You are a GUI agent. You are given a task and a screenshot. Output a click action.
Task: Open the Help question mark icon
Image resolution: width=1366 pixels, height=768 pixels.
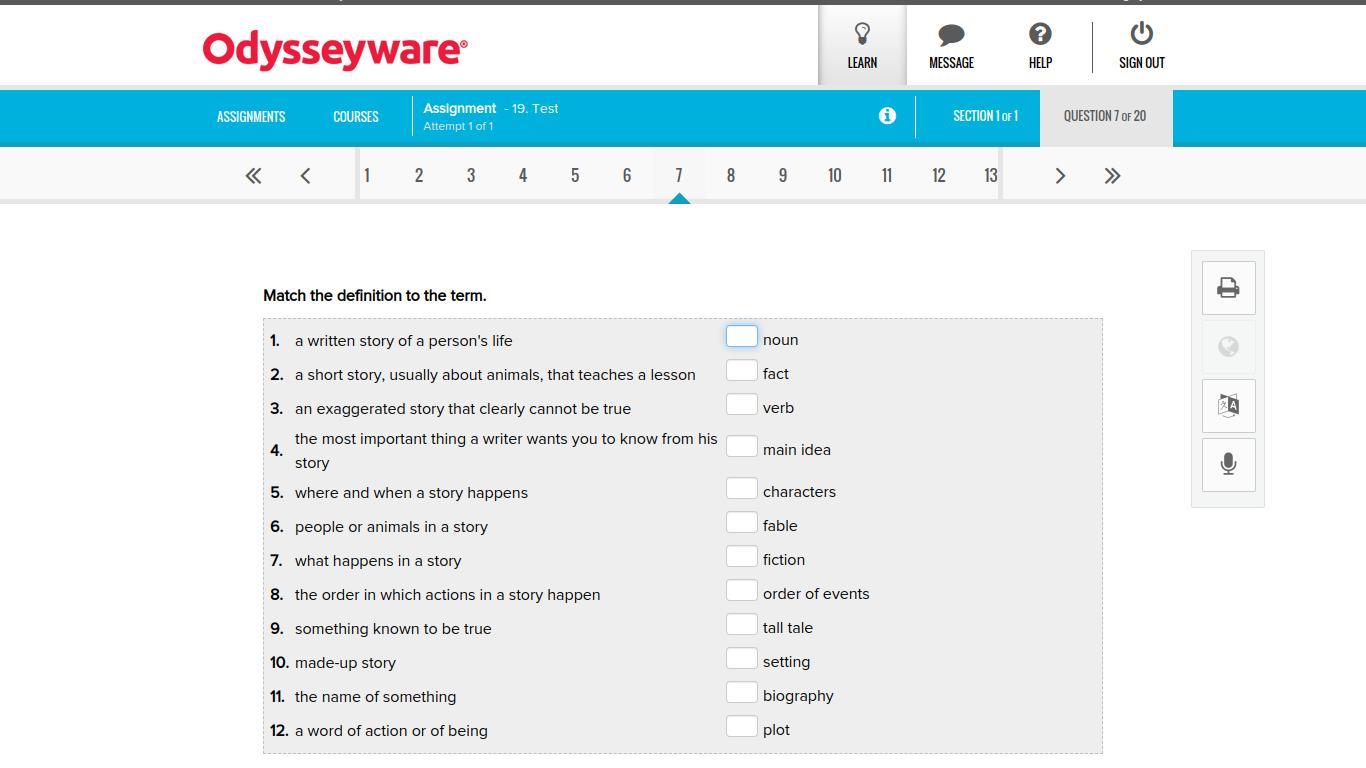click(1040, 34)
